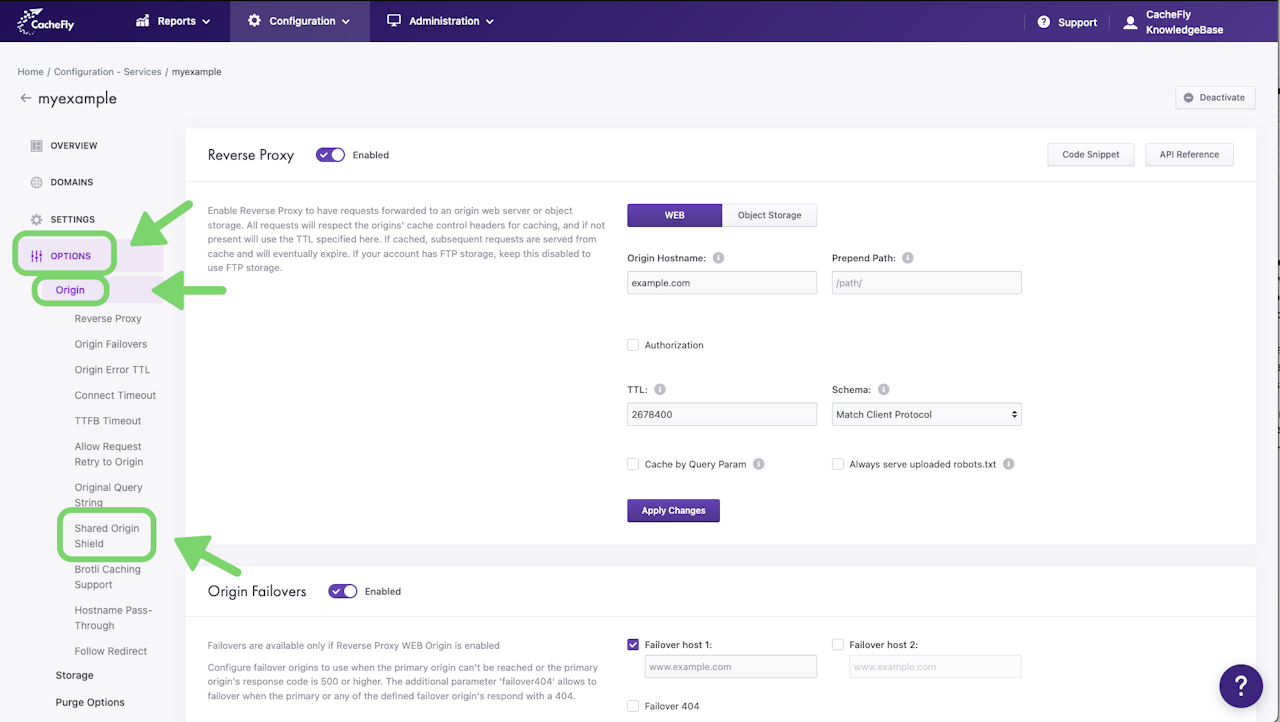Viewport: 1280px width, 722px height.
Task: Open the Administration menu
Action: (x=440, y=21)
